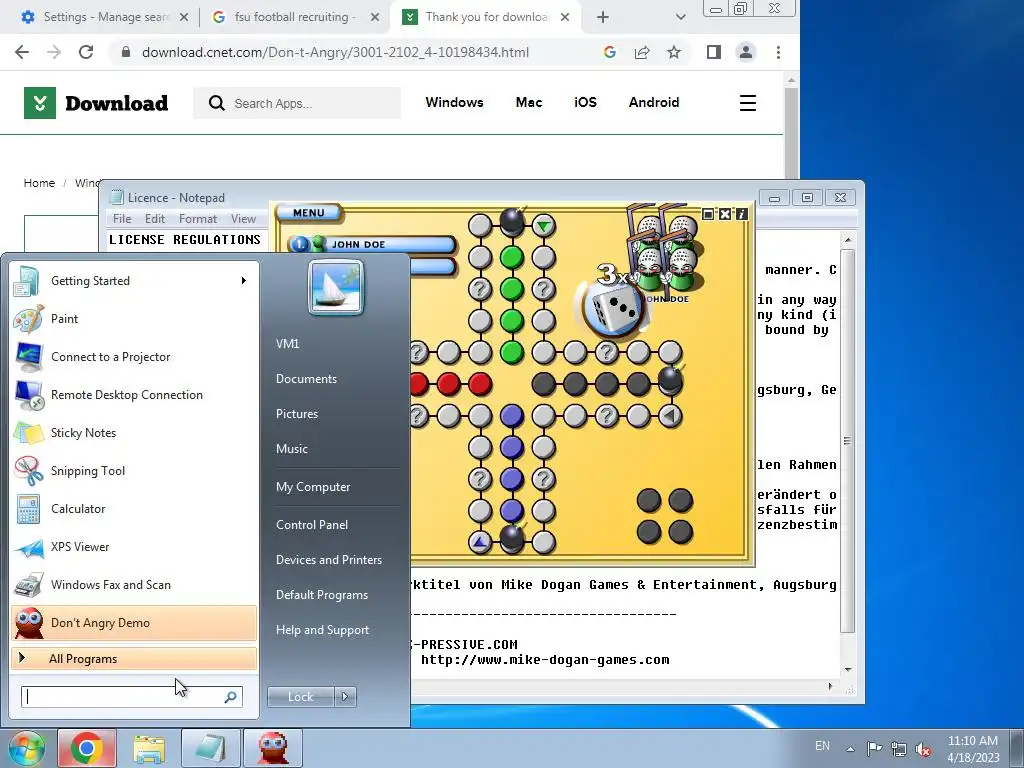This screenshot has width=1024, height=768.
Task: Go back in Chrome
Action: pos(22,52)
